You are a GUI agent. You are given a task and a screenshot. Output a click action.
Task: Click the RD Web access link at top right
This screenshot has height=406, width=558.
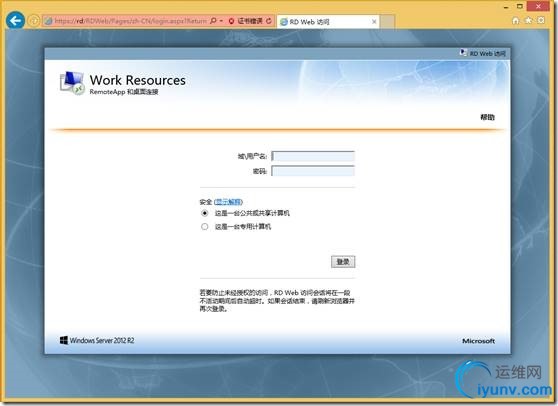coord(483,53)
